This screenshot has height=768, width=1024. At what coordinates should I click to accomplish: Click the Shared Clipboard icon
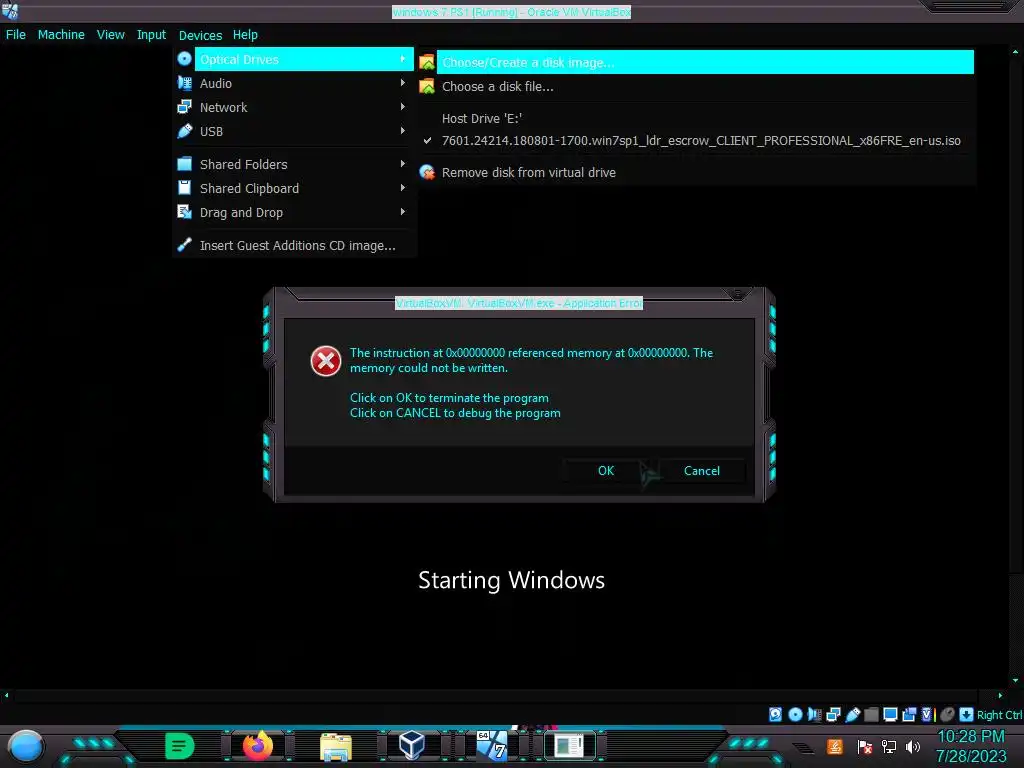click(x=185, y=188)
